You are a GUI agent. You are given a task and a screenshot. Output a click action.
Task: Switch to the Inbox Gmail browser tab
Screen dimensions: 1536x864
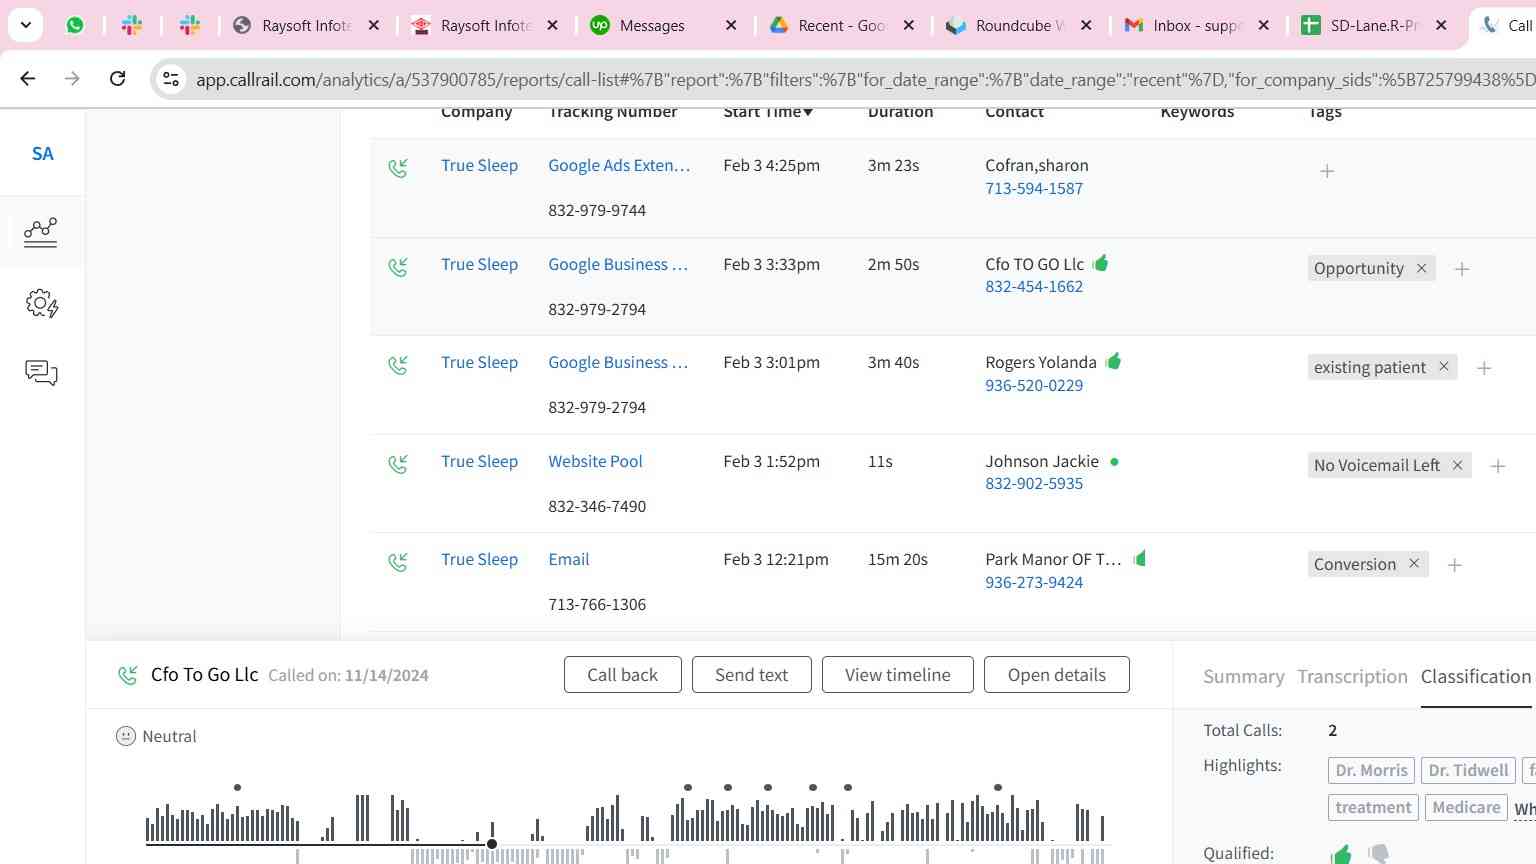[x=1198, y=25]
